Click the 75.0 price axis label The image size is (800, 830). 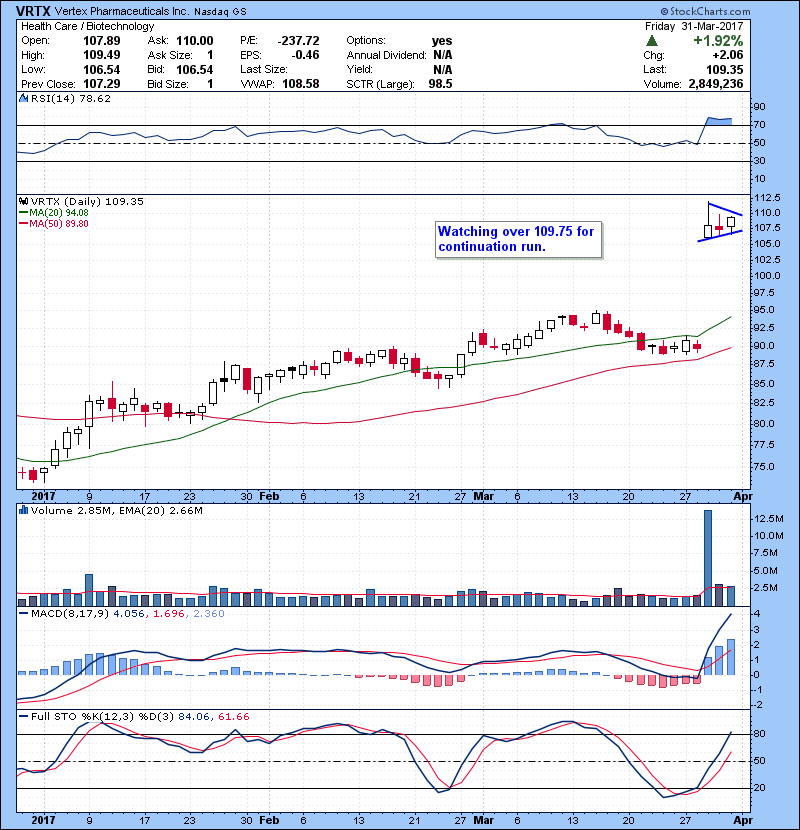click(x=764, y=466)
